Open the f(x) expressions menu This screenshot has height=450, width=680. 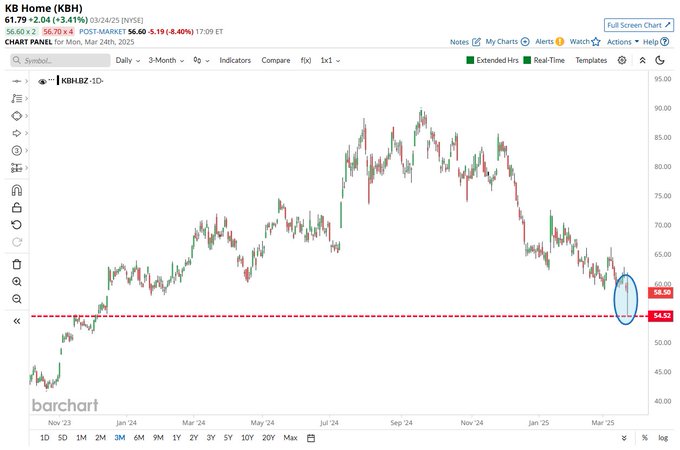tap(306, 60)
